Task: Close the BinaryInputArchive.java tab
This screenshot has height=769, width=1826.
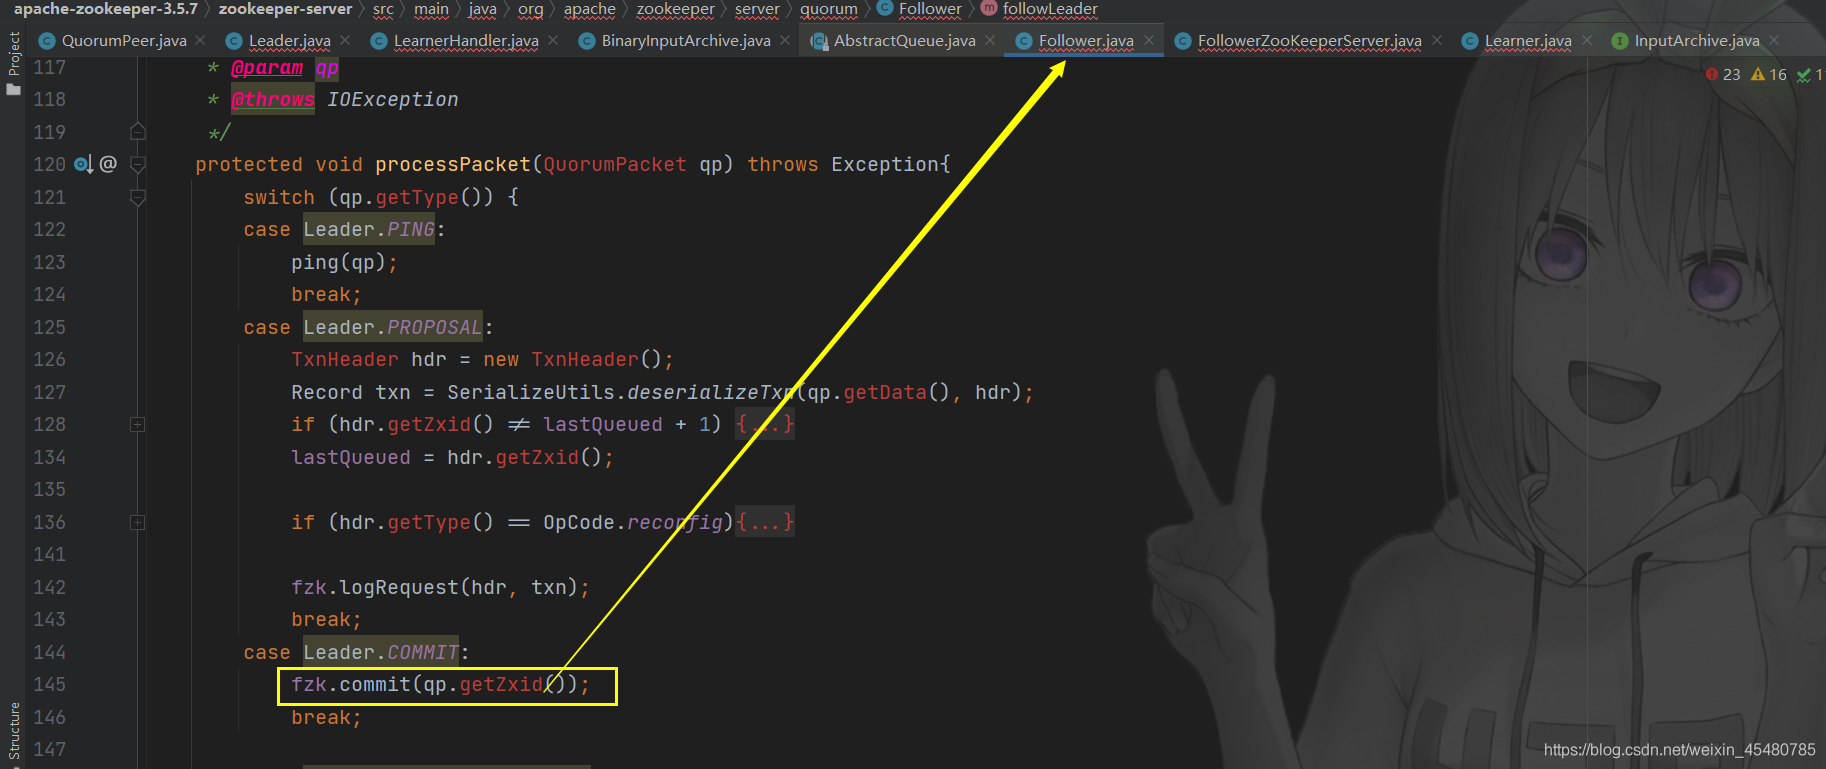Action: coord(785,40)
